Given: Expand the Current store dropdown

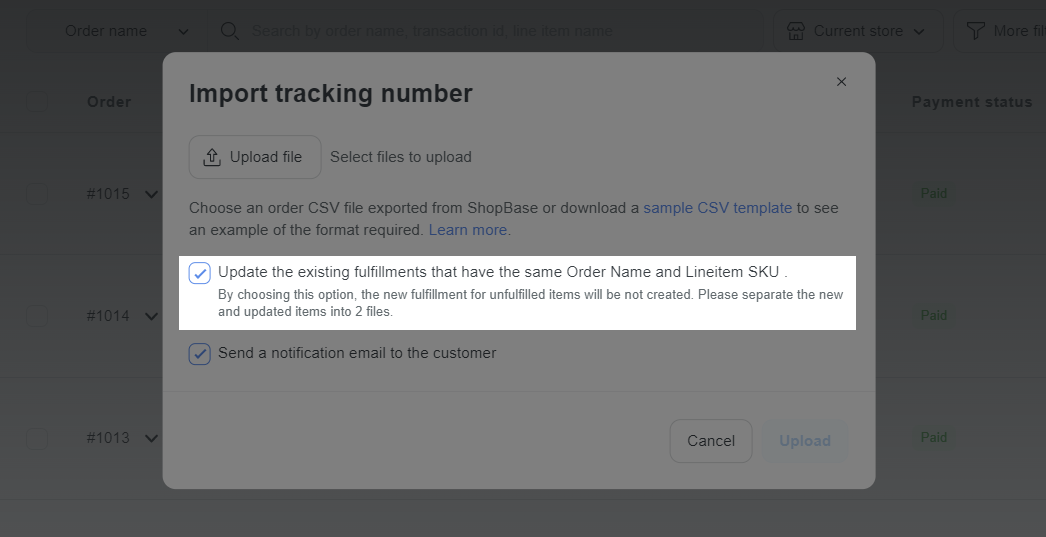Looking at the screenshot, I should pyautogui.click(x=858, y=31).
